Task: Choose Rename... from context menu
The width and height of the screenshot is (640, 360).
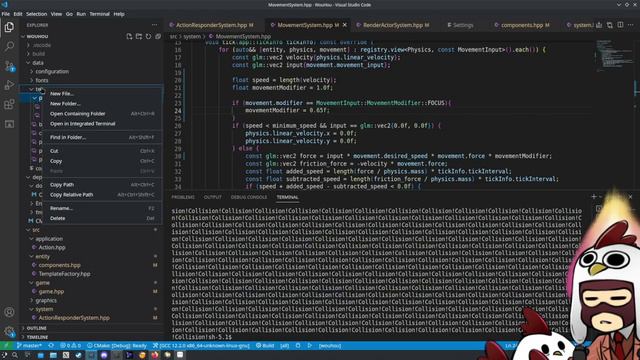Action: [x=102, y=208]
